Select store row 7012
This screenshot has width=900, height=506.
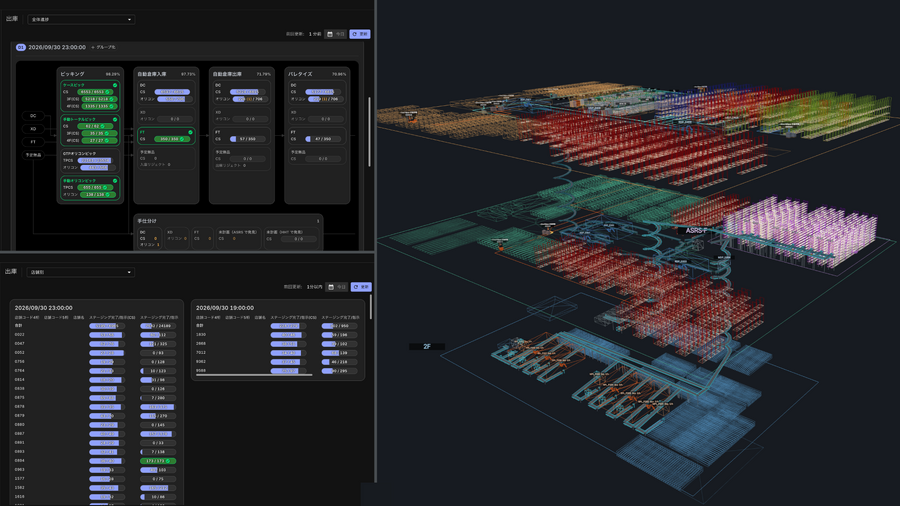coord(278,353)
